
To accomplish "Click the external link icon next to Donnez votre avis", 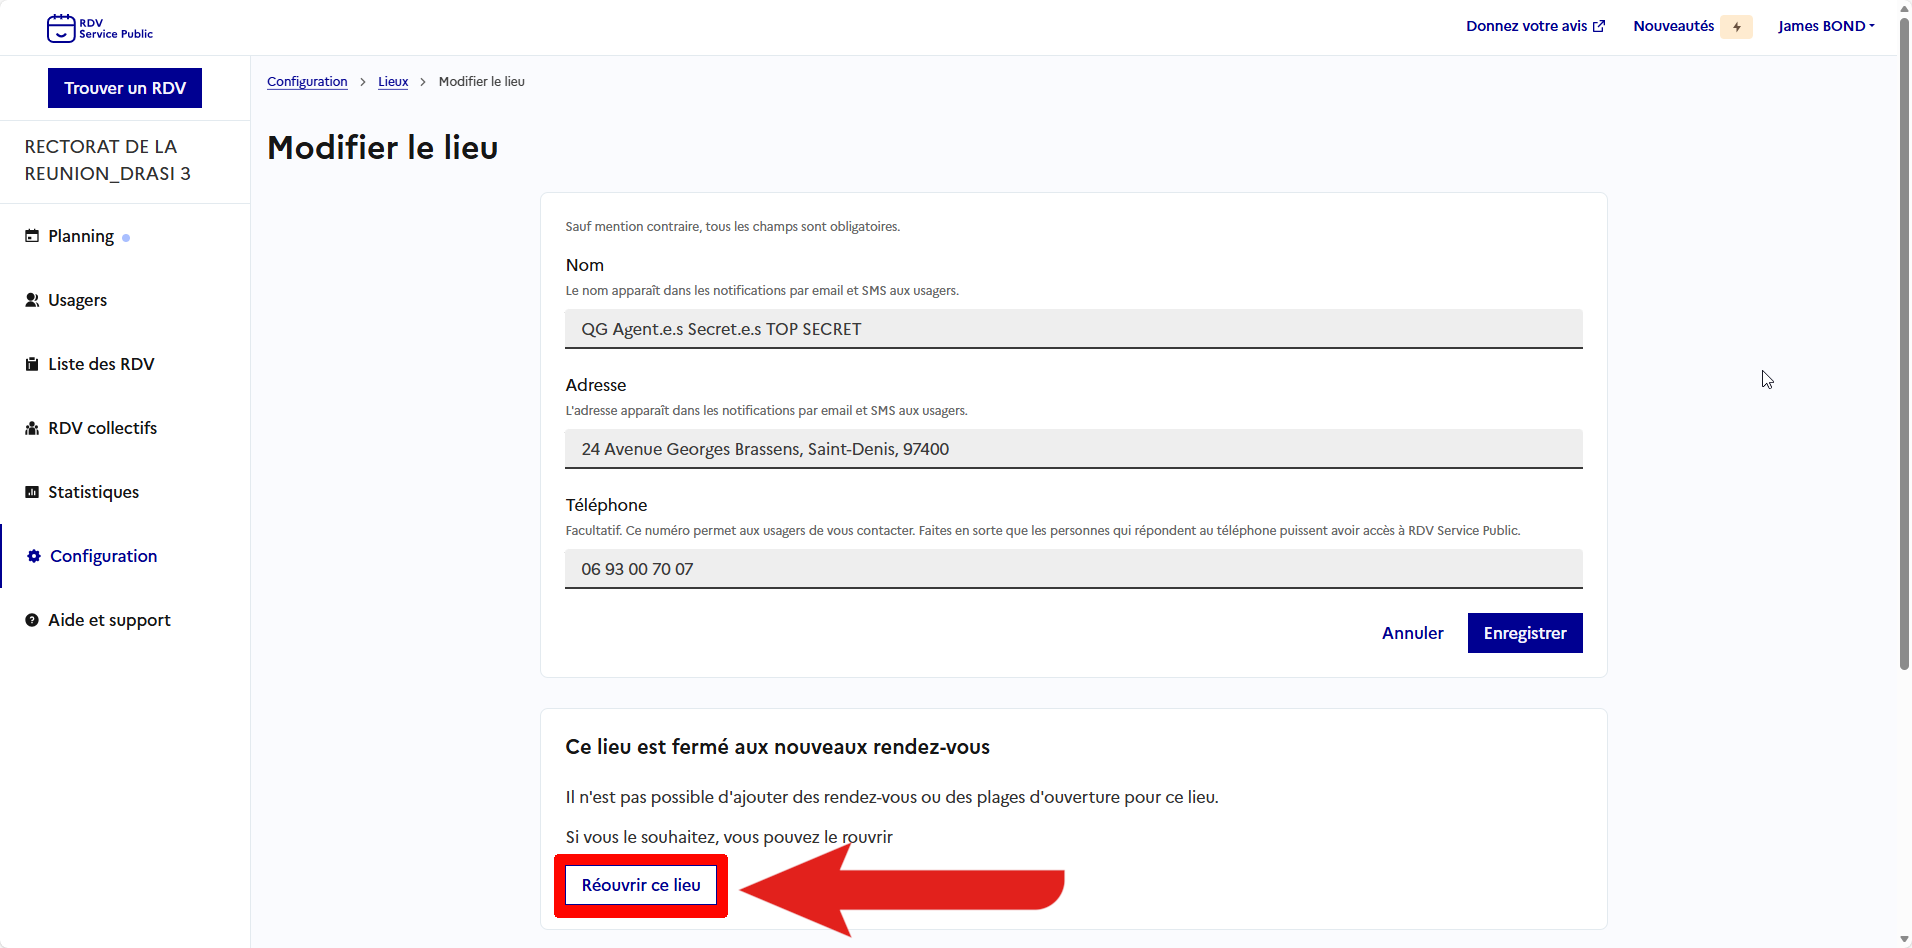I will pyautogui.click(x=1599, y=26).
